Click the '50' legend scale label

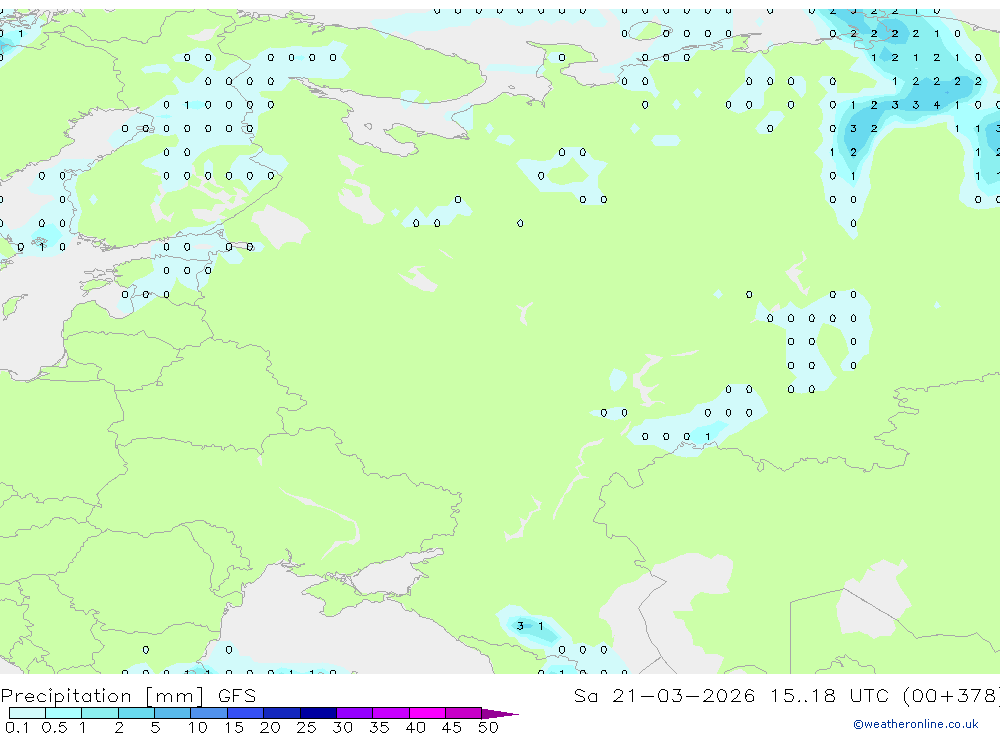pos(488,727)
